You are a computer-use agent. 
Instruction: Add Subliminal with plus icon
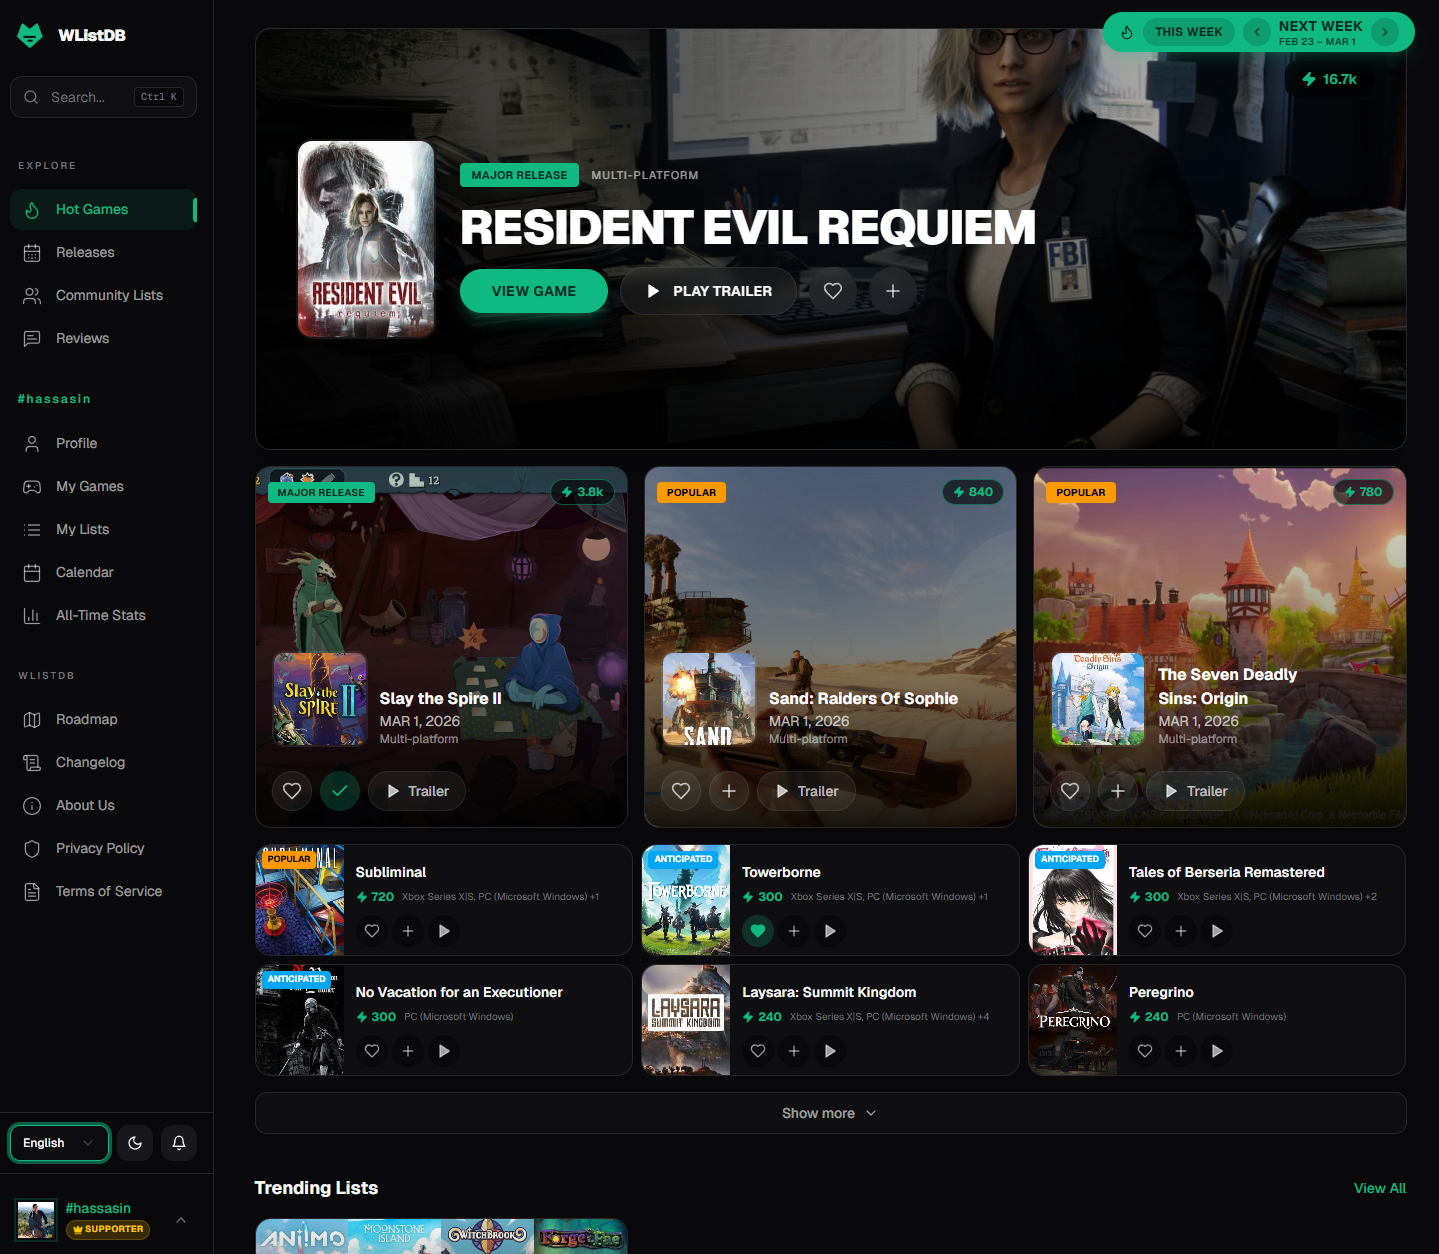click(x=408, y=931)
